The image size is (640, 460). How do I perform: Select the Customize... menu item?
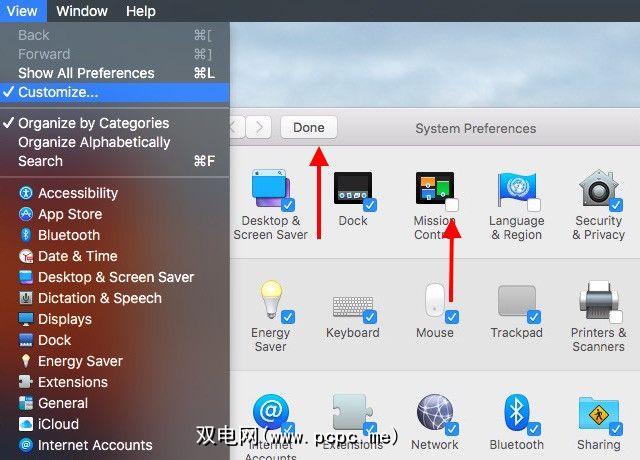coord(115,92)
